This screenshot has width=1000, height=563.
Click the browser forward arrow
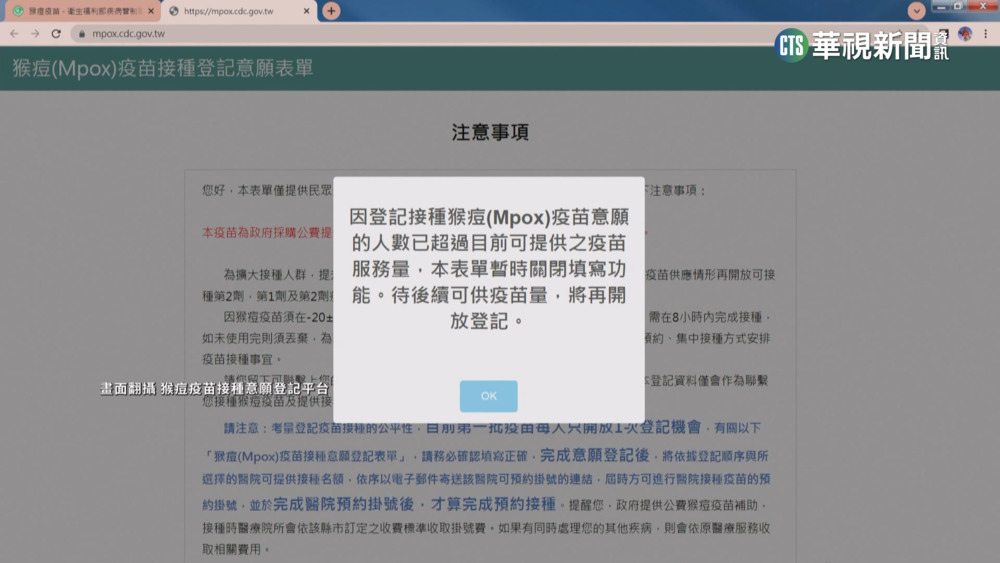click(35, 33)
